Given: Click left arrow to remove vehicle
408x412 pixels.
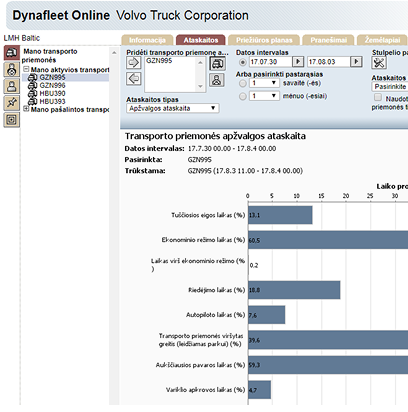Looking at the screenshot, I should pyautogui.click(x=134, y=79).
